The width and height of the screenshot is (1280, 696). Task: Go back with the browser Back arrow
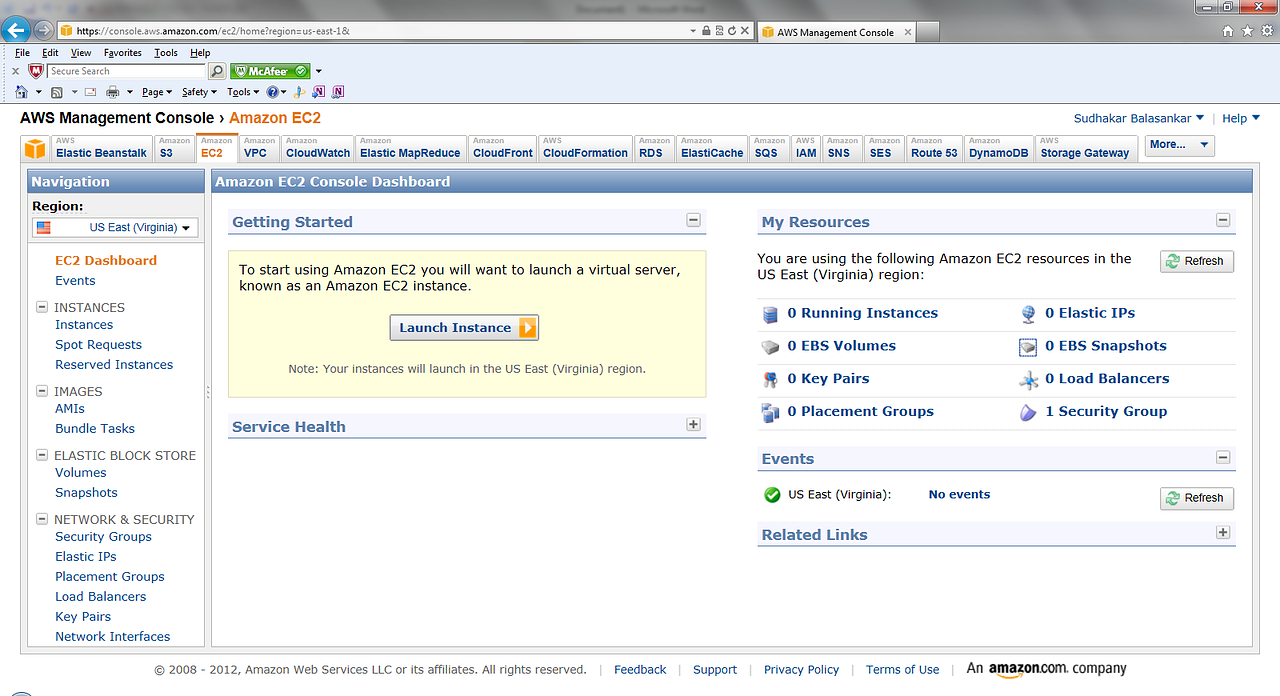point(15,30)
